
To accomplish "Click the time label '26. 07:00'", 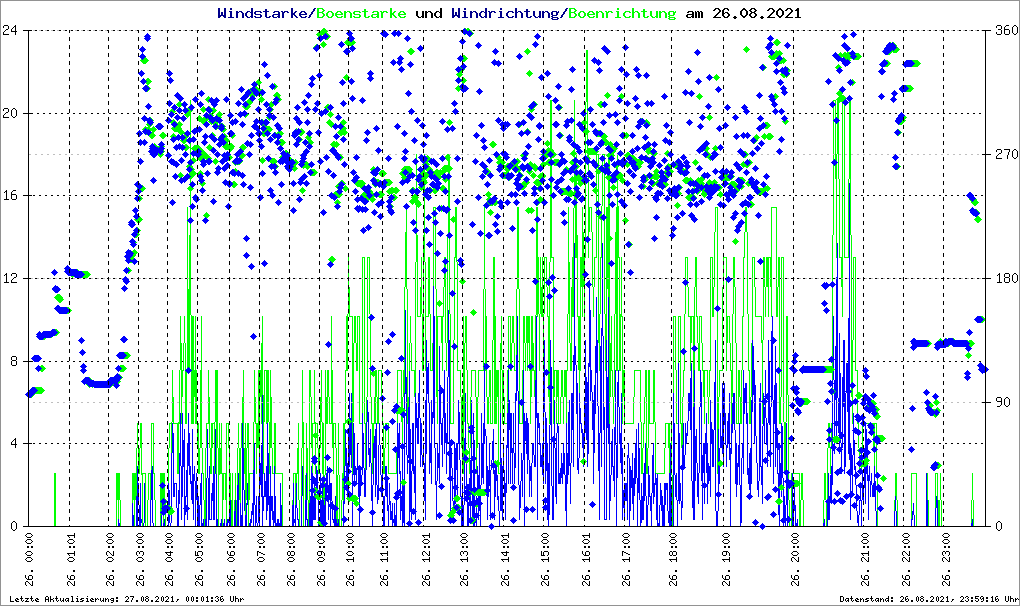I will point(261,560).
